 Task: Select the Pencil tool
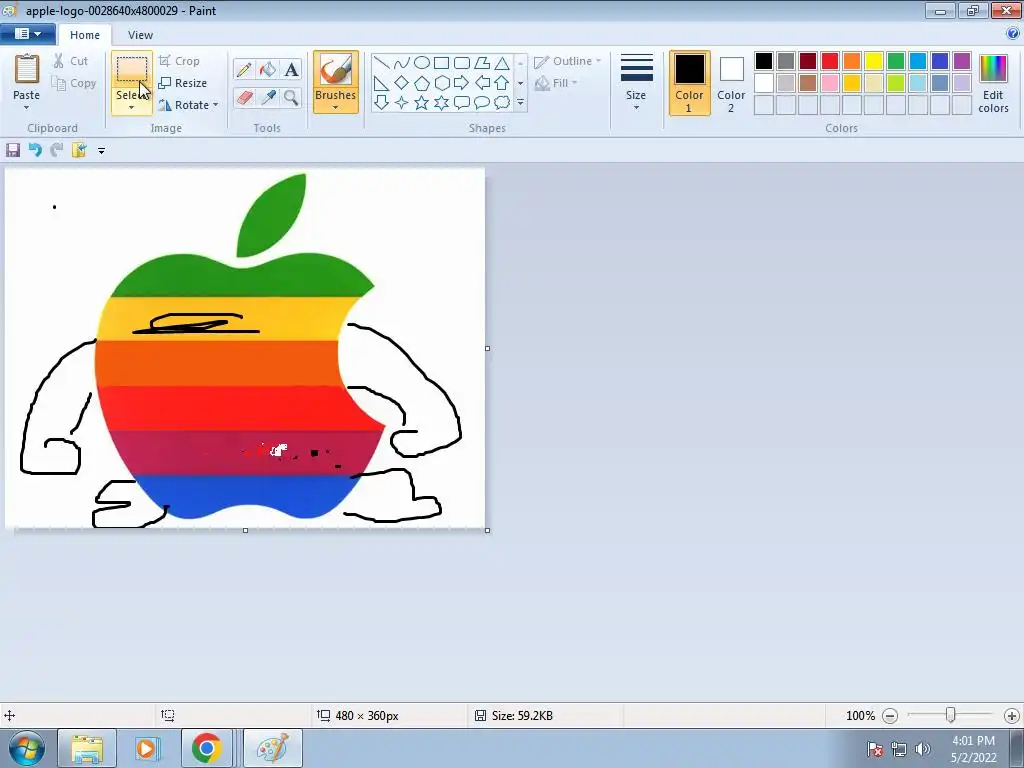[x=244, y=69]
